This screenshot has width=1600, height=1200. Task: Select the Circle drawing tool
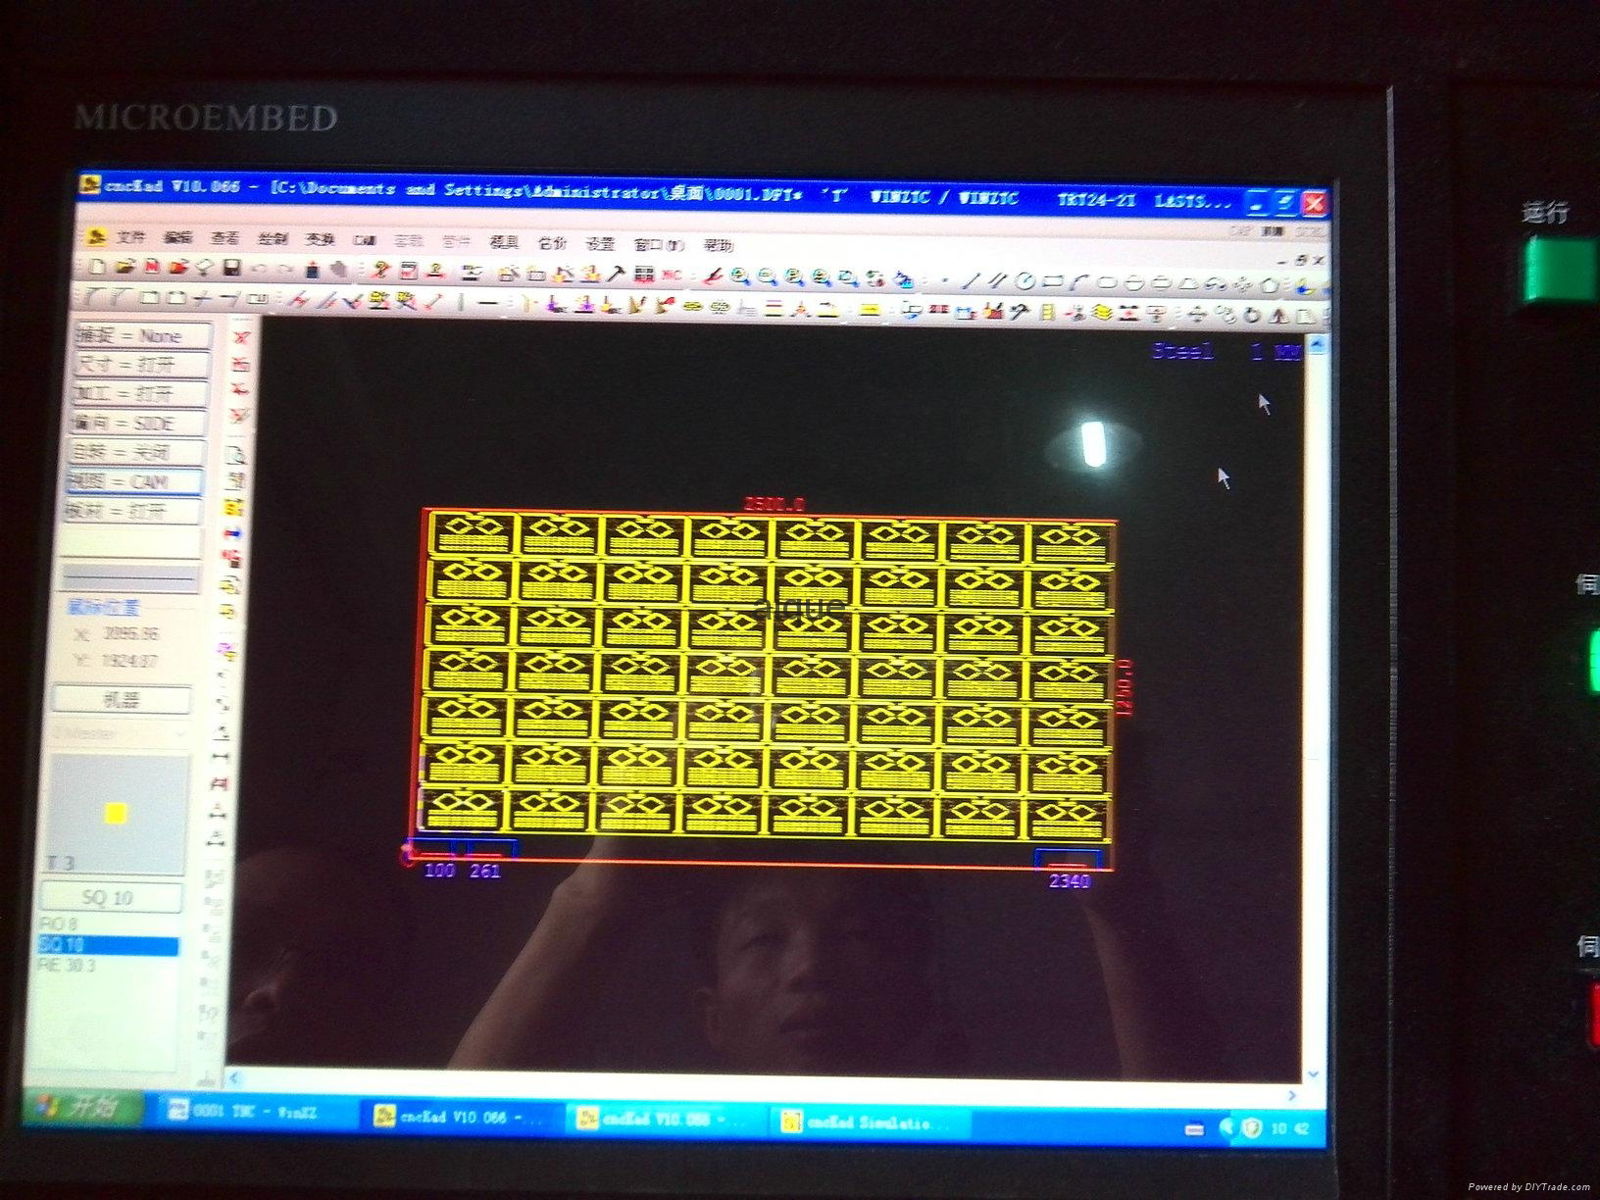1024,281
